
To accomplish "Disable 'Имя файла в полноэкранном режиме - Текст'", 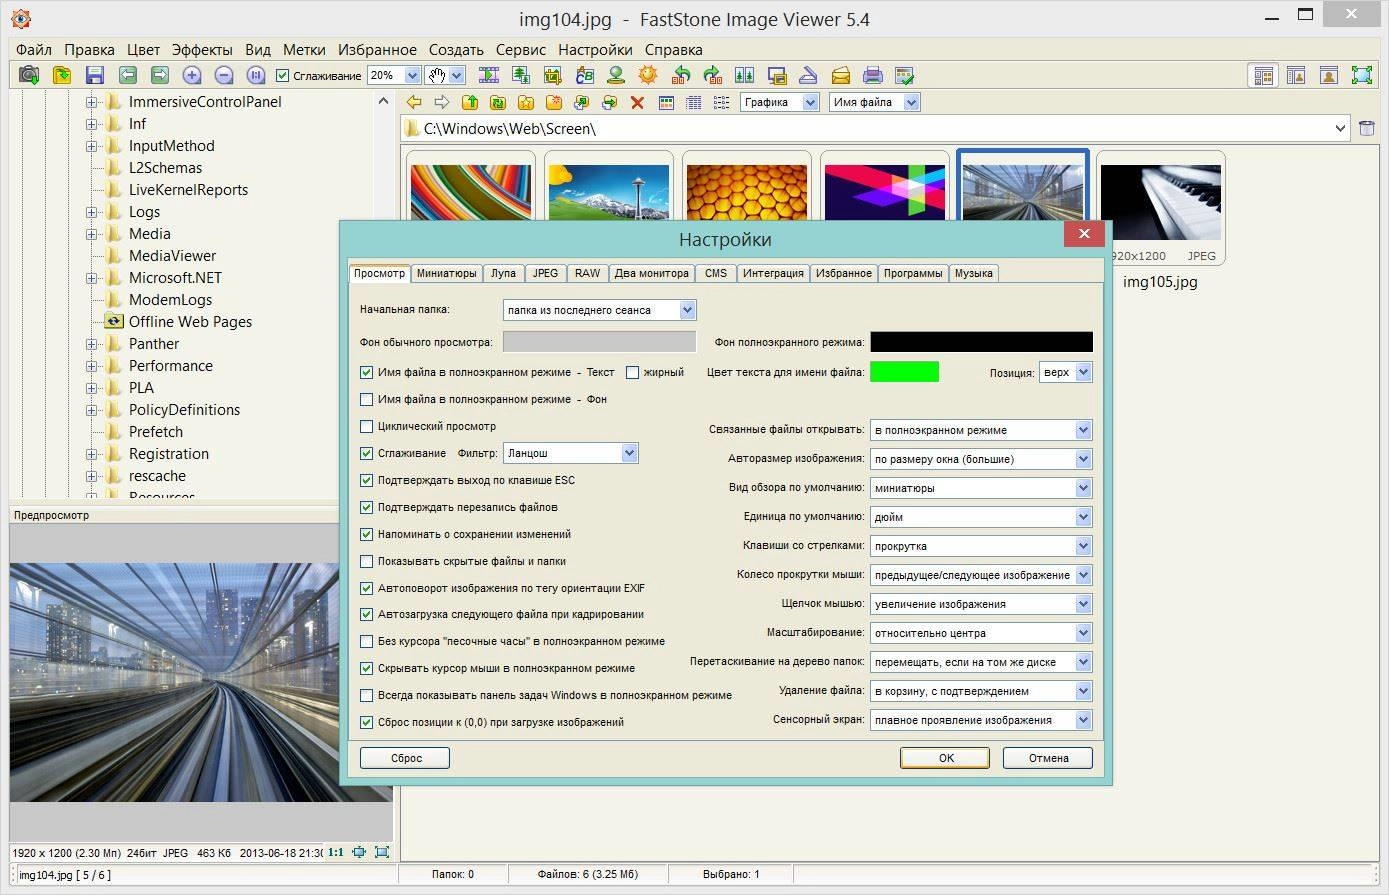I will 366,372.
